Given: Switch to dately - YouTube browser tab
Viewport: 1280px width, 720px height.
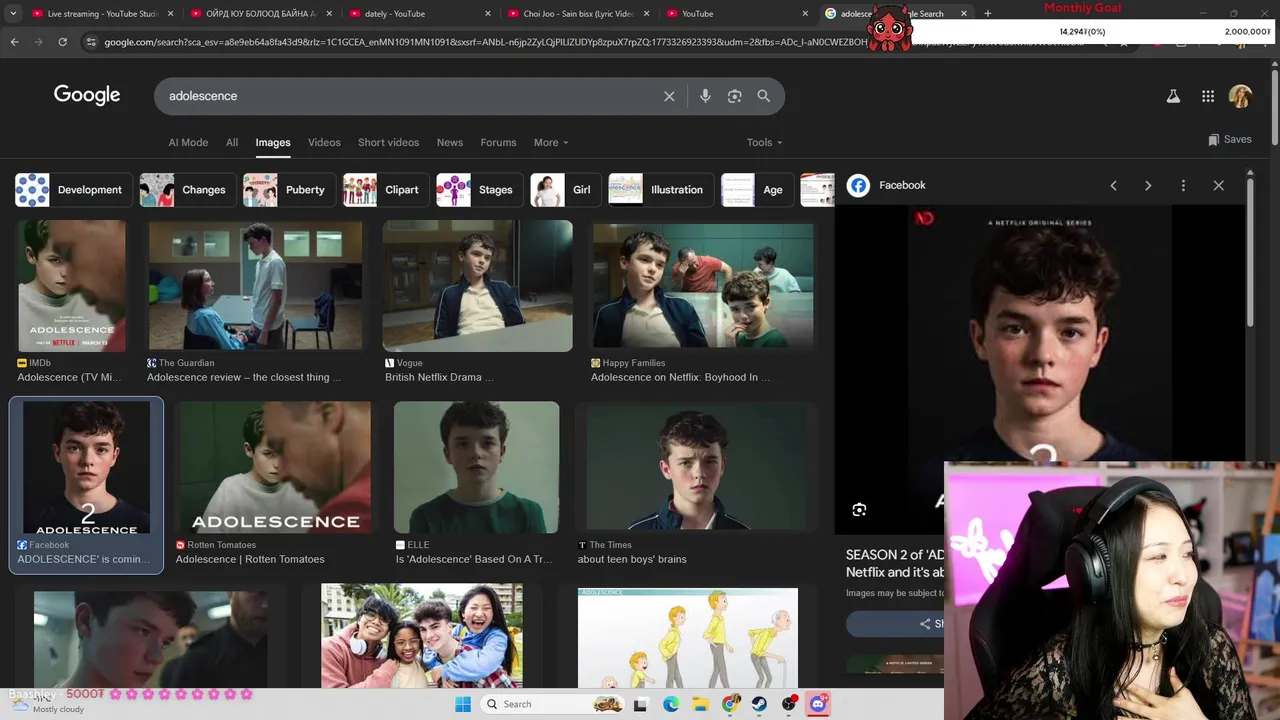Looking at the screenshot, I should 420,14.
